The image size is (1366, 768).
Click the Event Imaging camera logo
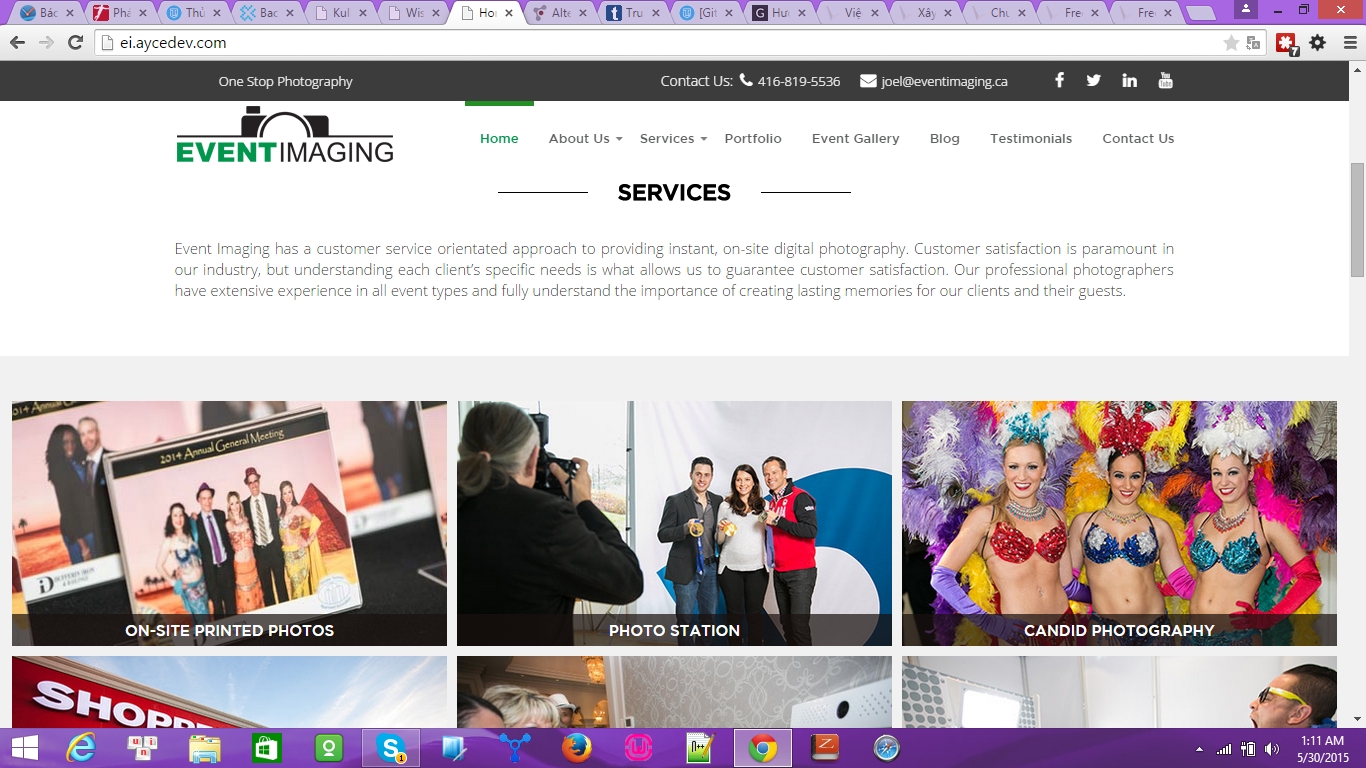point(285,135)
